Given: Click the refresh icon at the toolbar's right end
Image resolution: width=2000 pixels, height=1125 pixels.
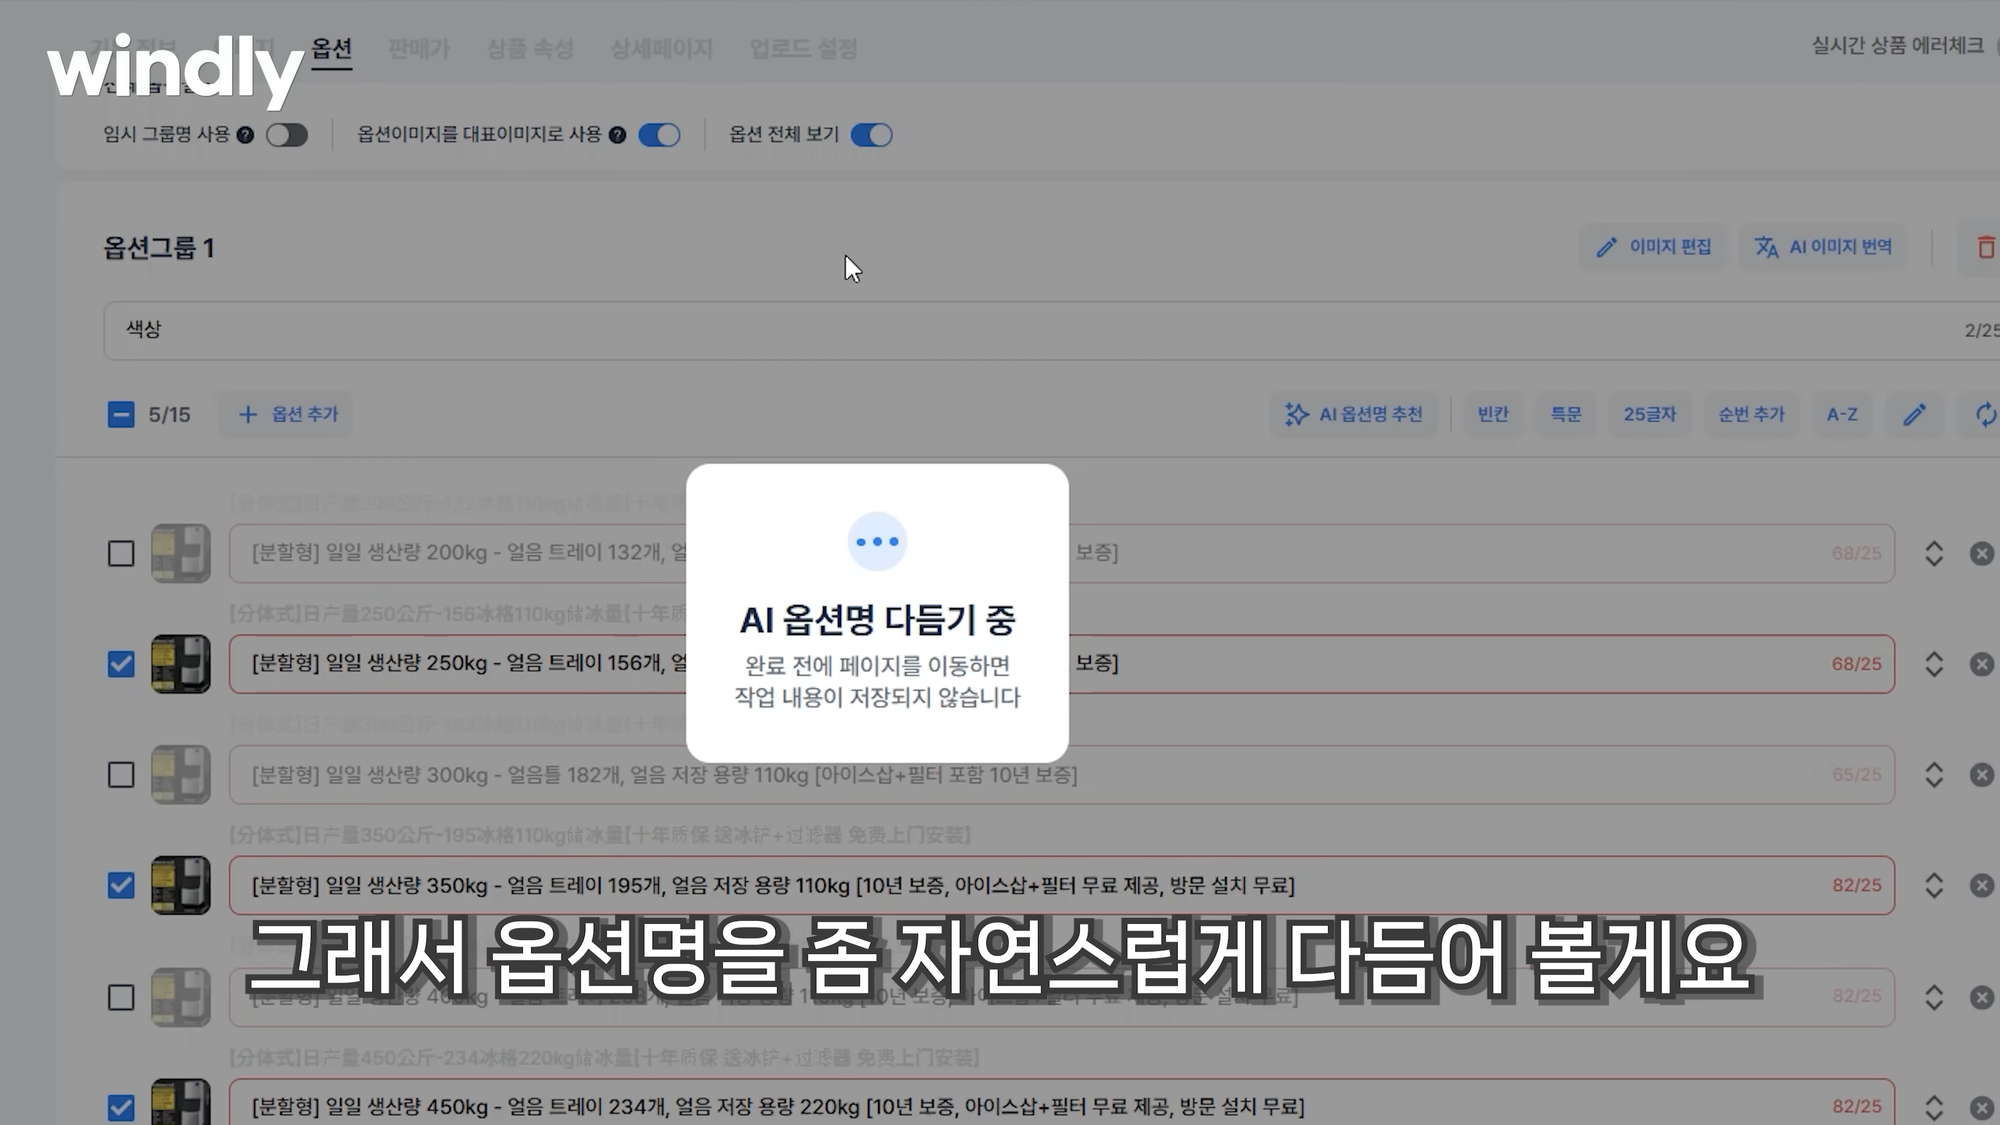Looking at the screenshot, I should [x=1986, y=414].
